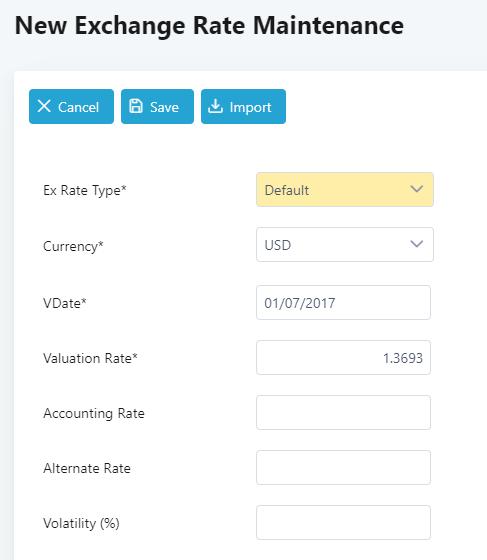This screenshot has width=487, height=560.
Task: Click the Ex Rate Type* label
Action: point(85,191)
